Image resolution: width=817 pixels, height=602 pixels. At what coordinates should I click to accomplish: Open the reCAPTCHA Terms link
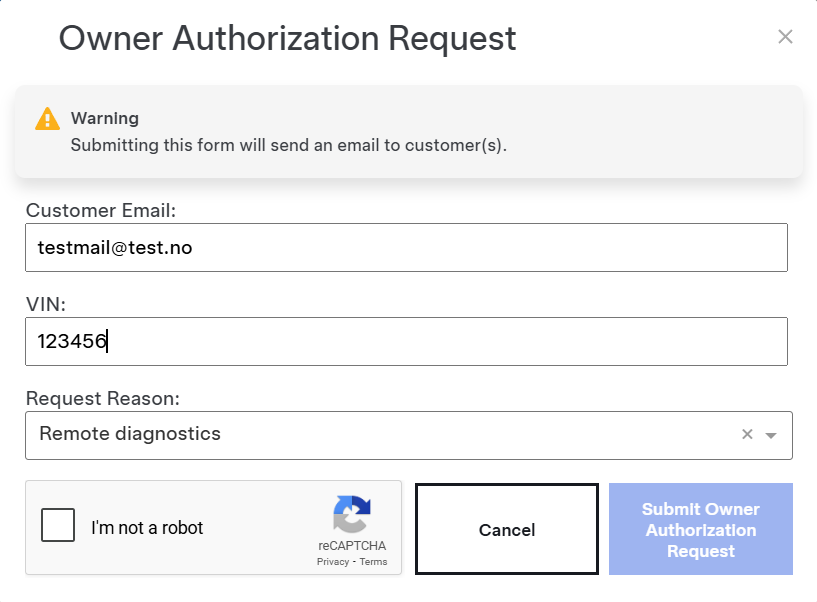[x=373, y=562]
